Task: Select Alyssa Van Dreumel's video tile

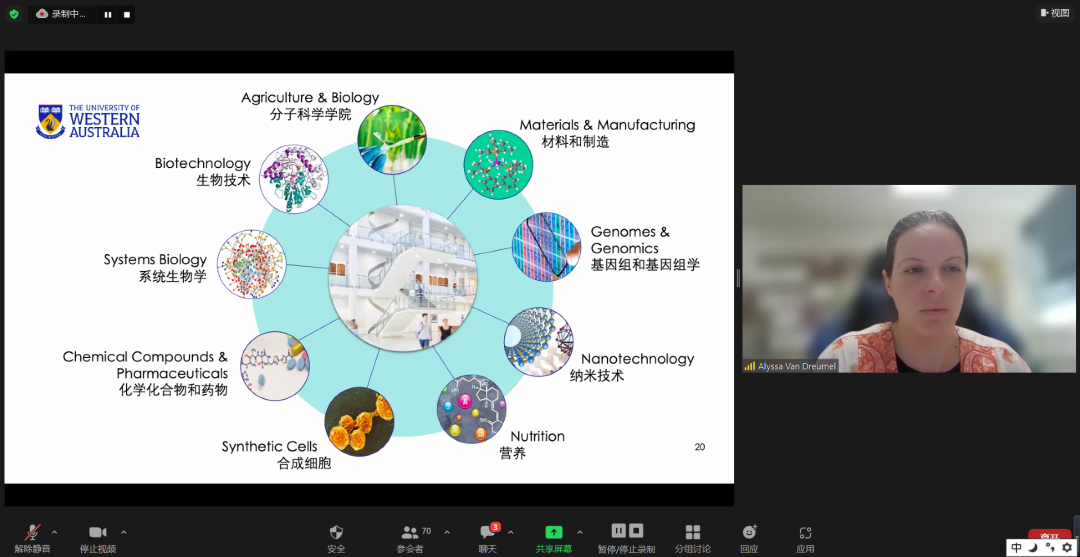Action: point(908,278)
